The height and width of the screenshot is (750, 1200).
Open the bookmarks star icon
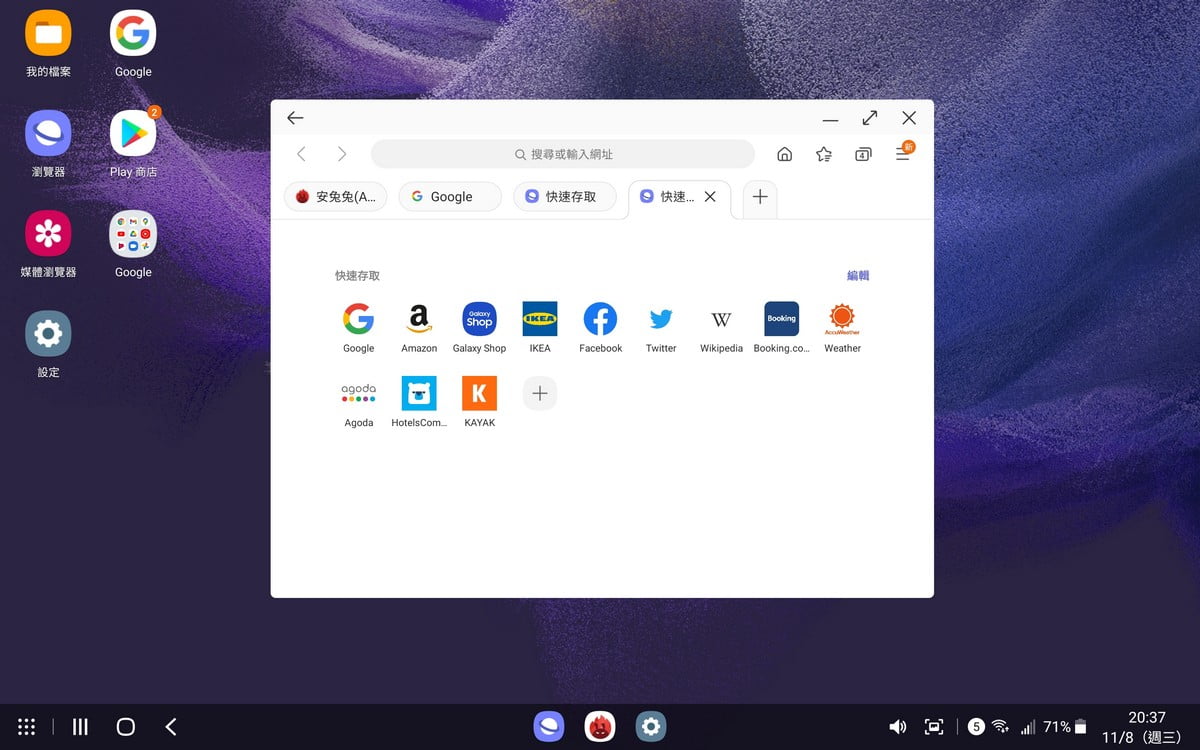[824, 154]
